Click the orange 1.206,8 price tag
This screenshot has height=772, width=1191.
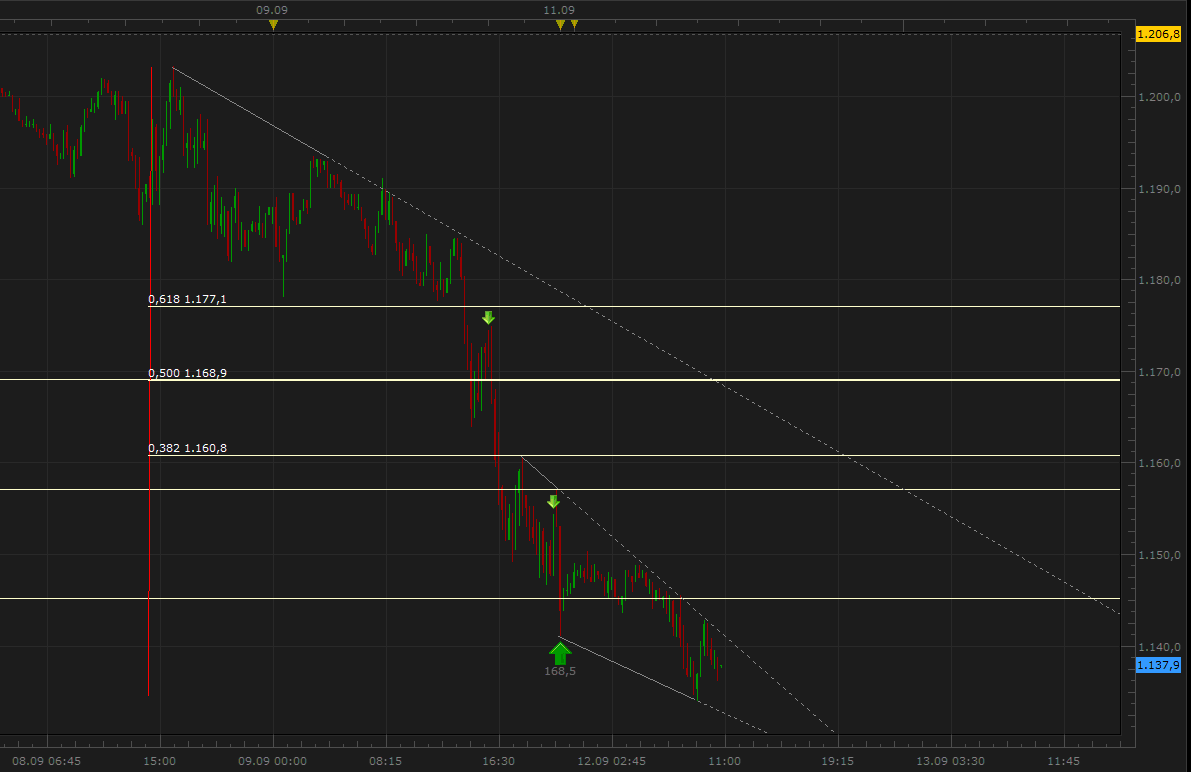[1159, 34]
